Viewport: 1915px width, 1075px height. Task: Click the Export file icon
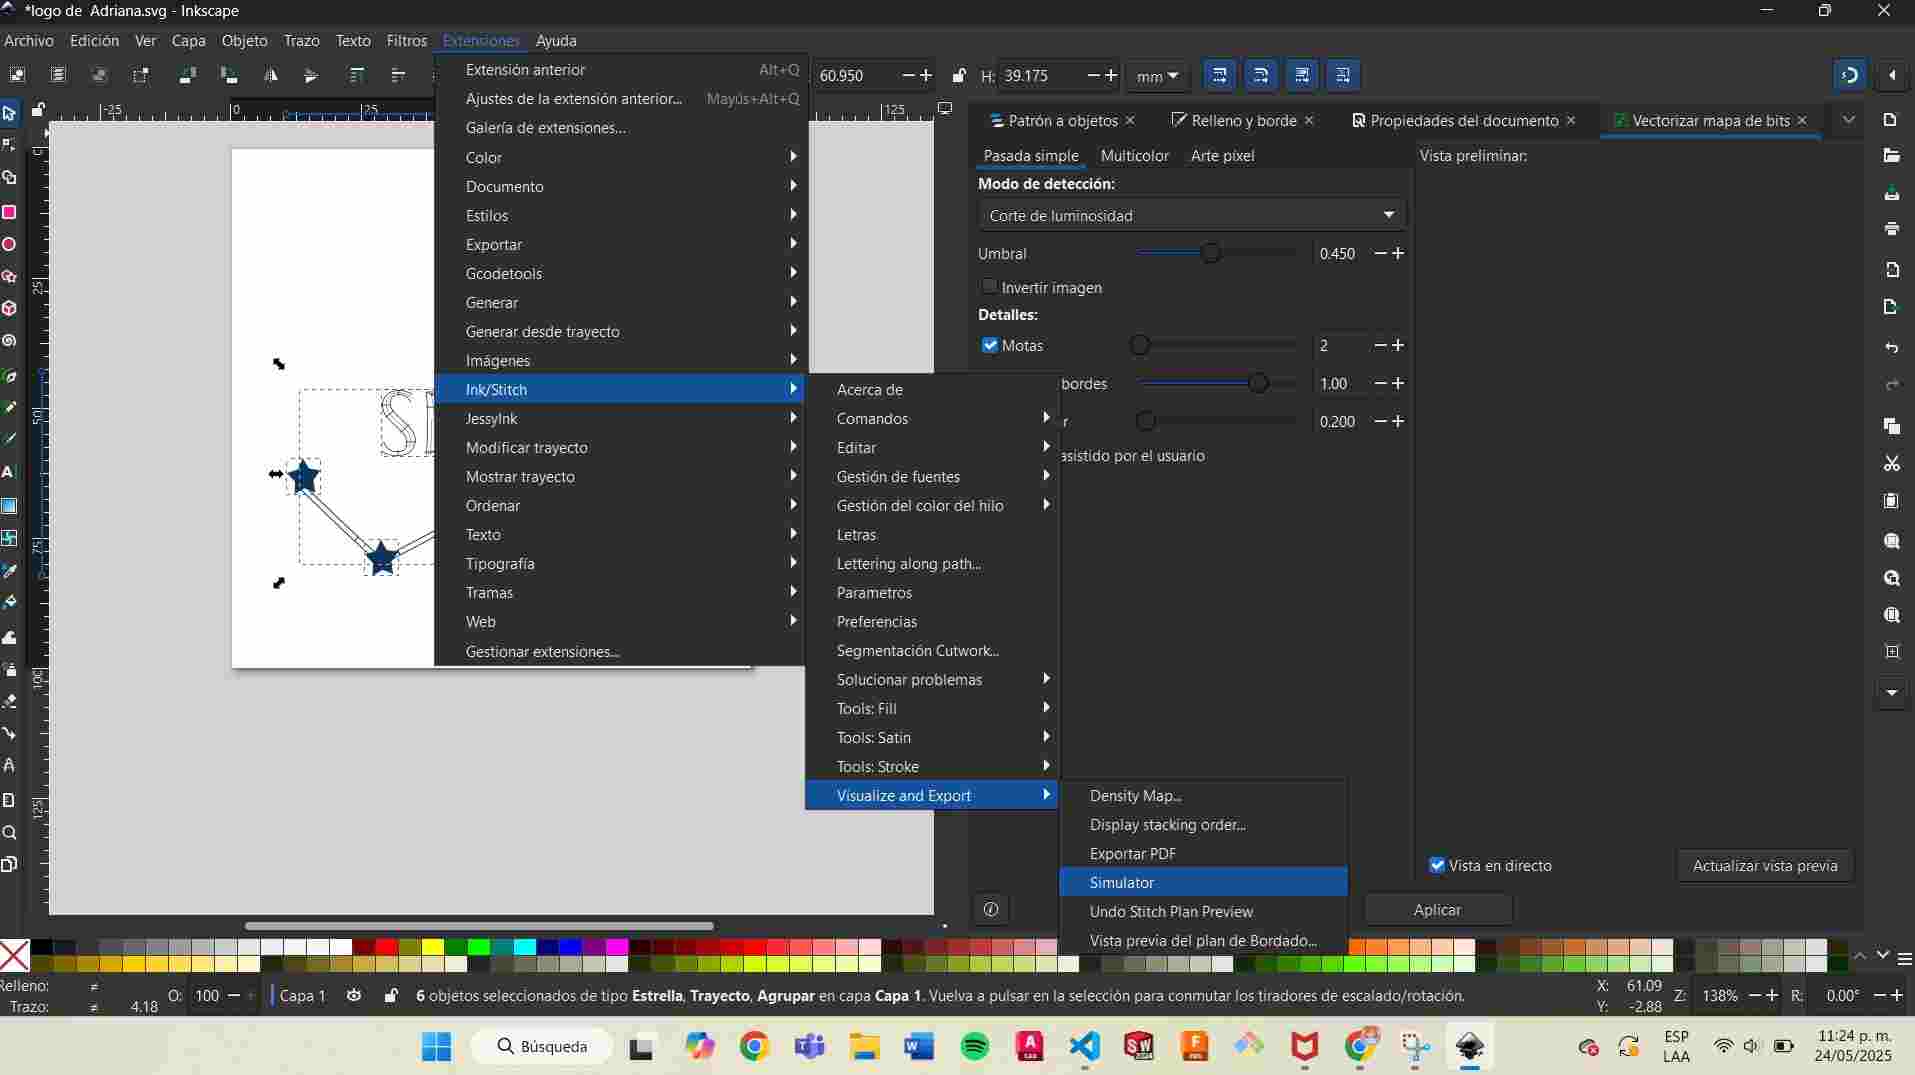[1891, 307]
